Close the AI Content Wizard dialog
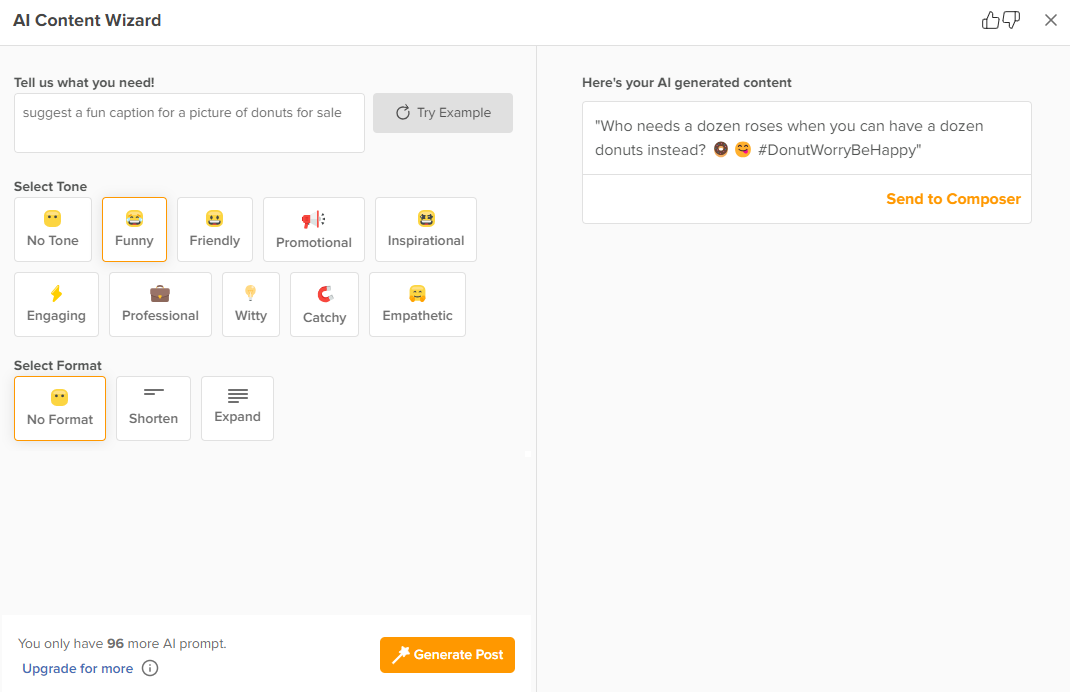 (1050, 20)
